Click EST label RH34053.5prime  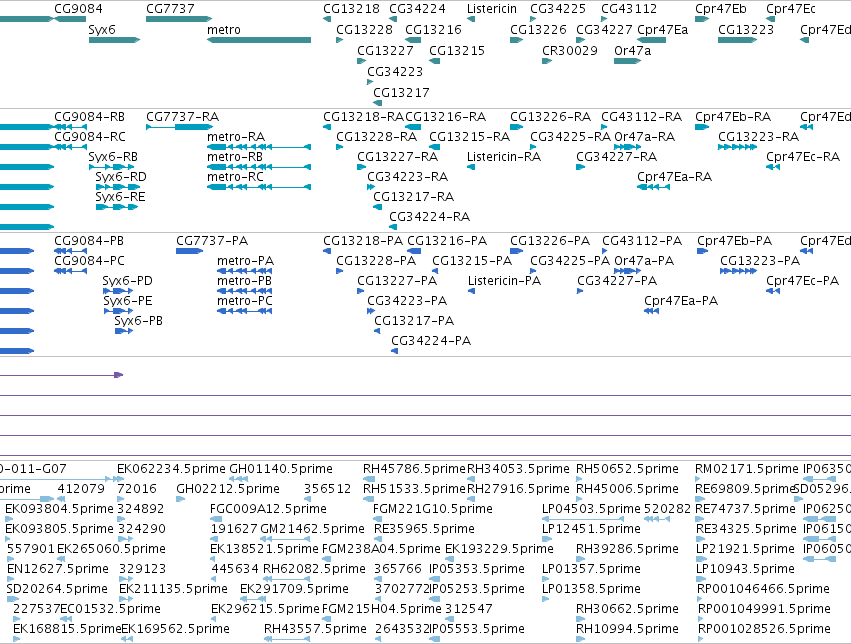(518, 469)
